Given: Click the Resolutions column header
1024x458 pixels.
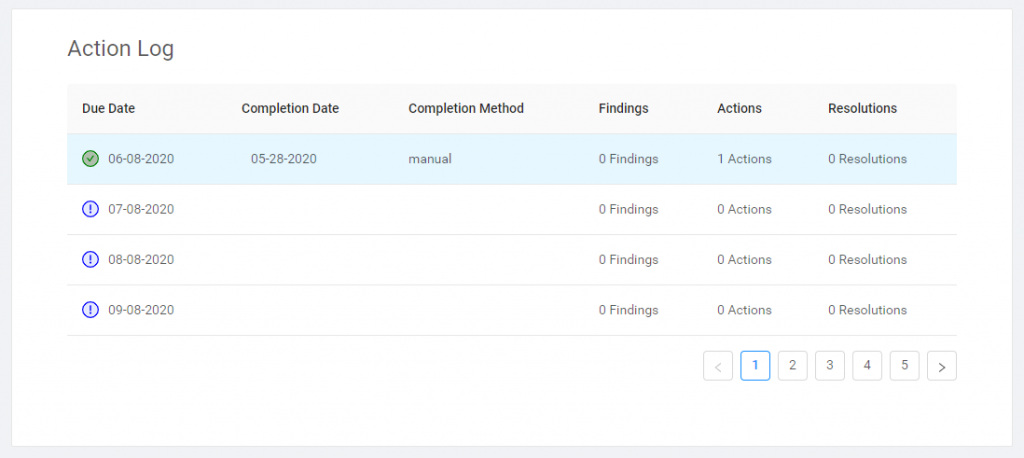Looking at the screenshot, I should pos(862,108).
